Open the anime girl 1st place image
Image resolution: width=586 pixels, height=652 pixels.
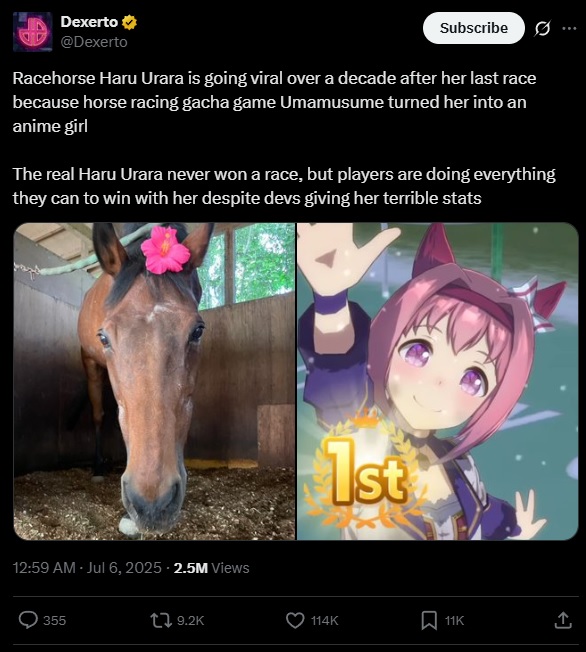point(438,381)
